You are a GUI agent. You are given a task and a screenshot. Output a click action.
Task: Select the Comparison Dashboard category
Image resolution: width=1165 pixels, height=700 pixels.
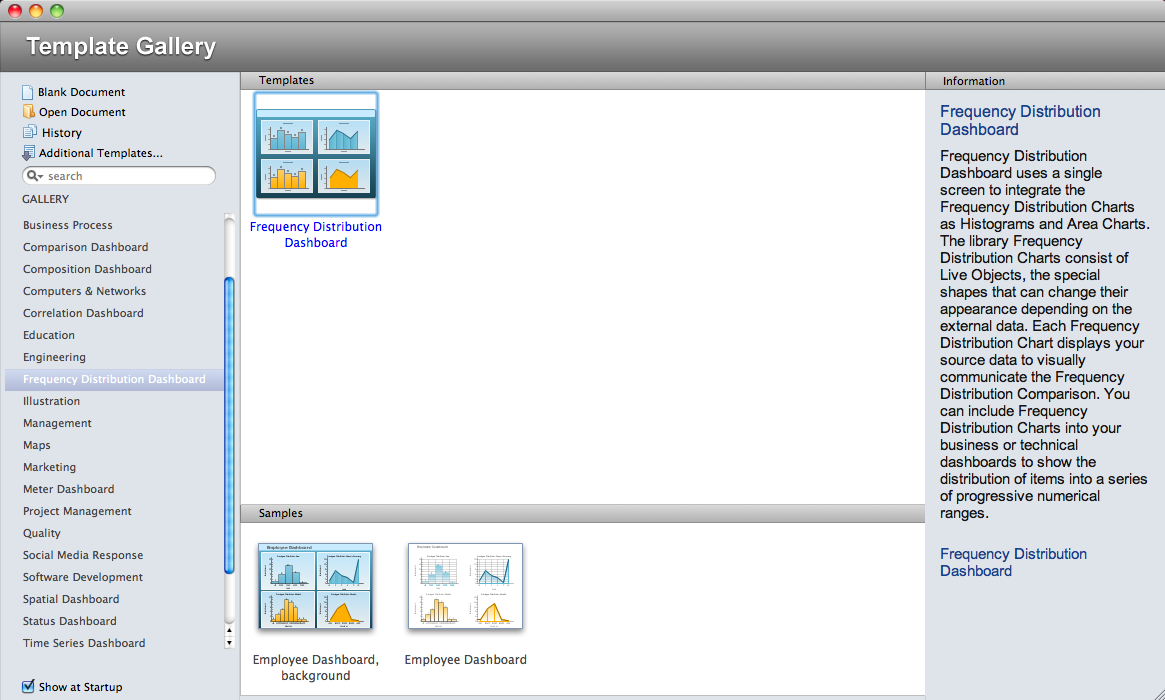tap(85, 247)
